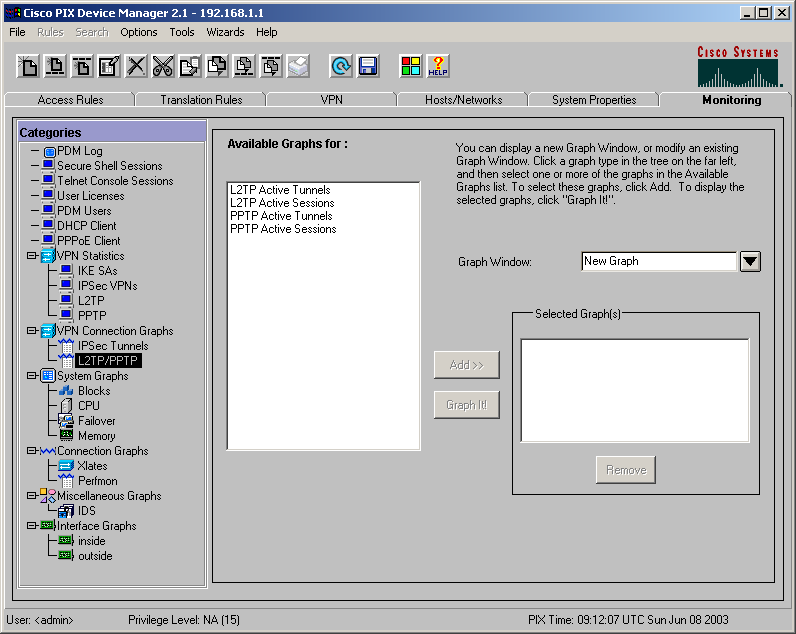Click inside the Selected Graph(s) list box
This screenshot has height=634, width=796.
(635, 390)
